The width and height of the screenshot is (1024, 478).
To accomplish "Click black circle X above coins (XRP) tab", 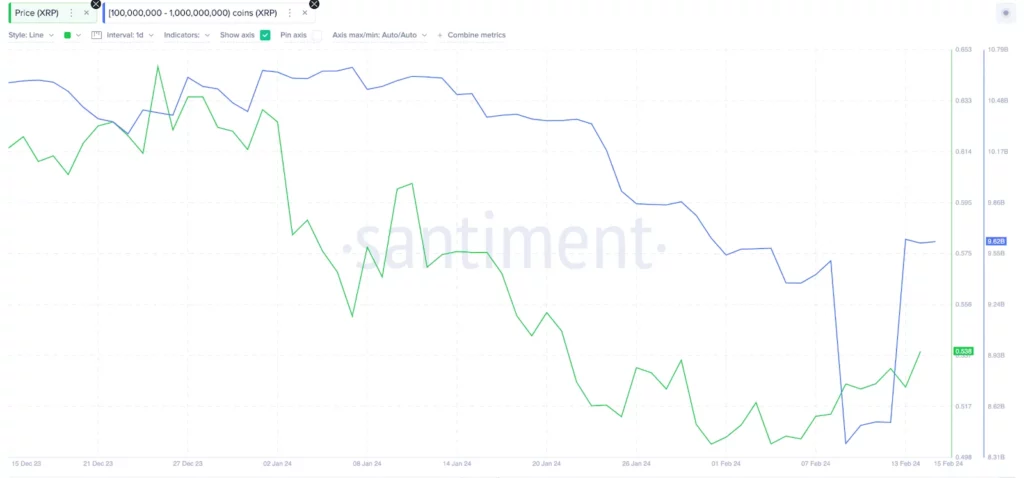I will point(314,4).
